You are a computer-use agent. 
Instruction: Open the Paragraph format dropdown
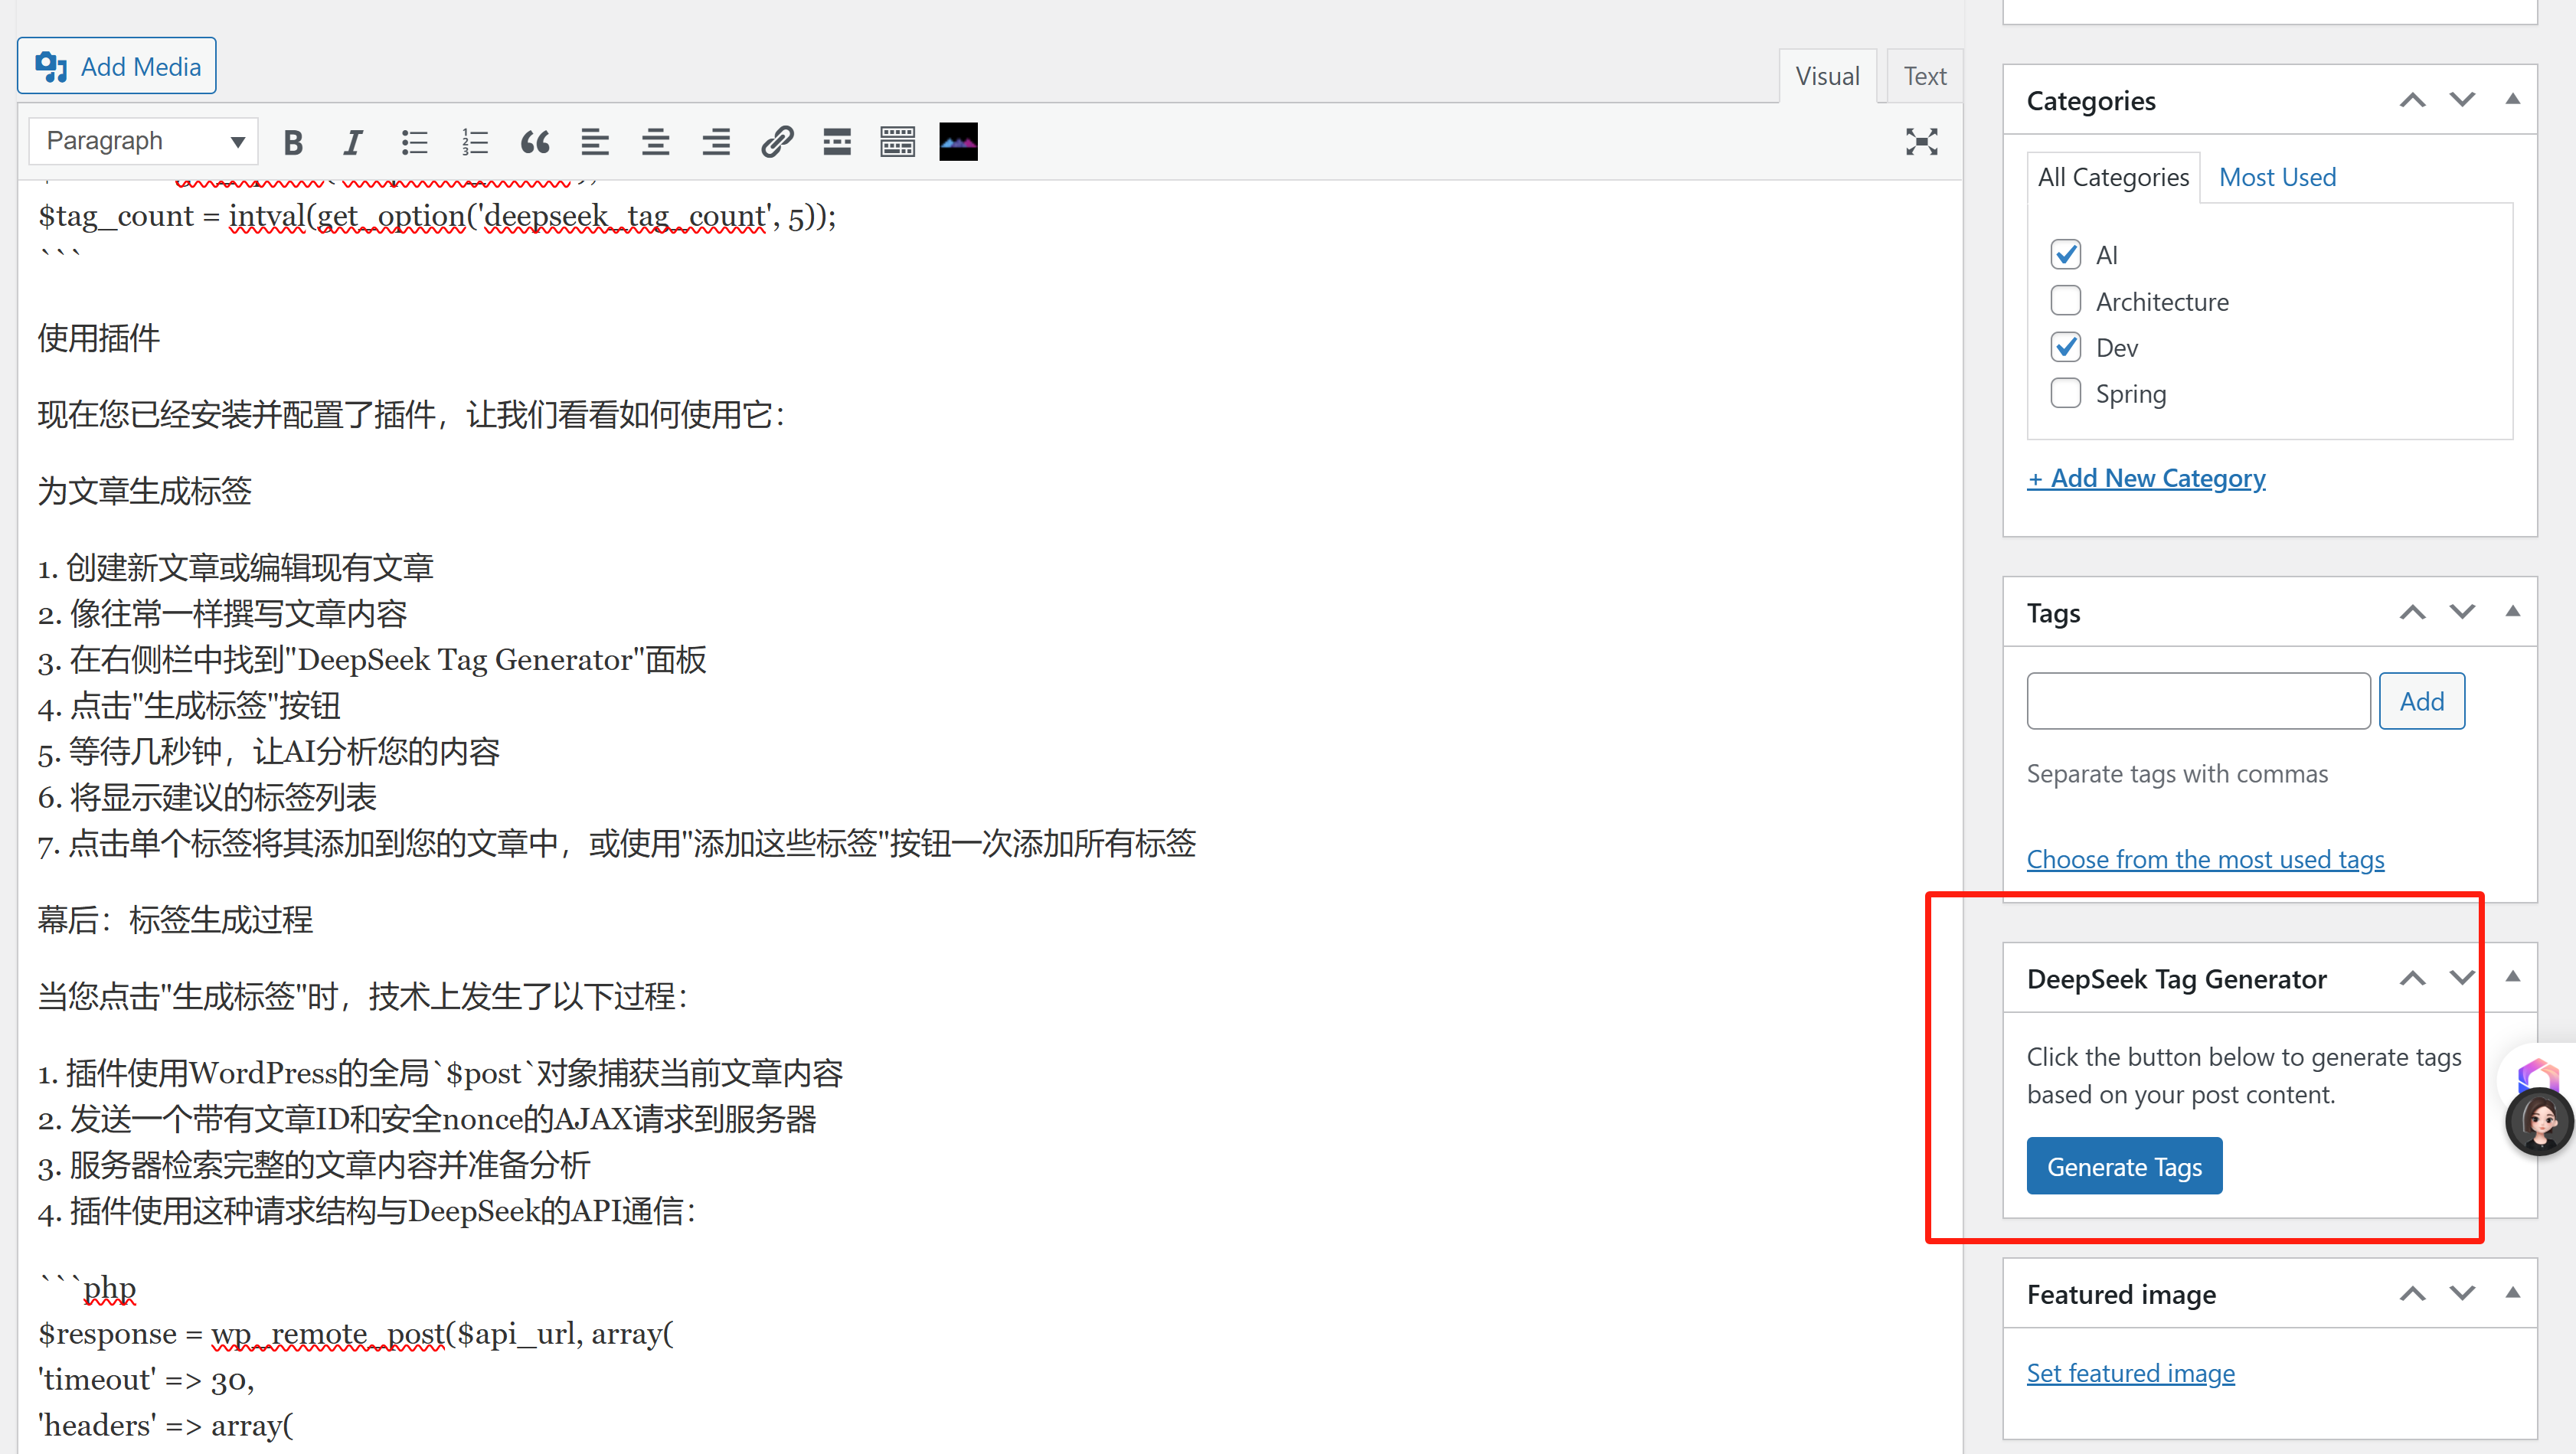pyautogui.click(x=144, y=141)
